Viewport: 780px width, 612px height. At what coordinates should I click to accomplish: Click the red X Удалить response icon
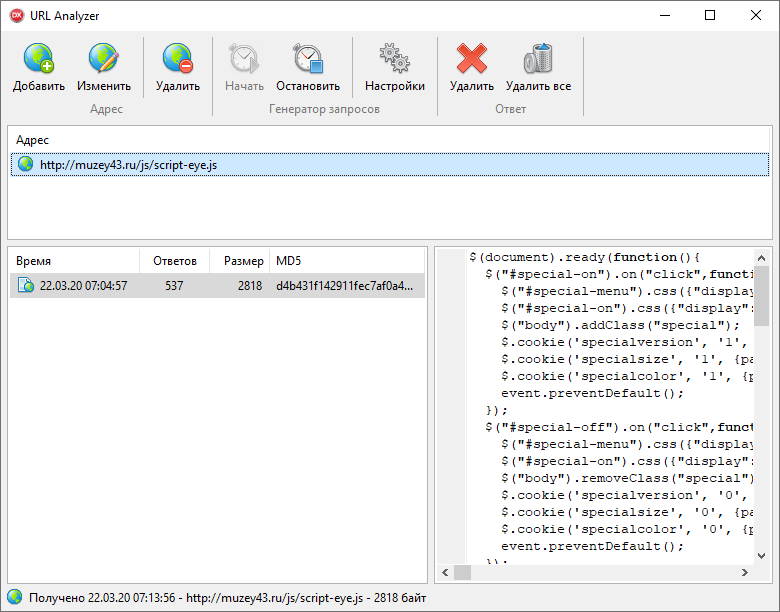(x=472, y=58)
